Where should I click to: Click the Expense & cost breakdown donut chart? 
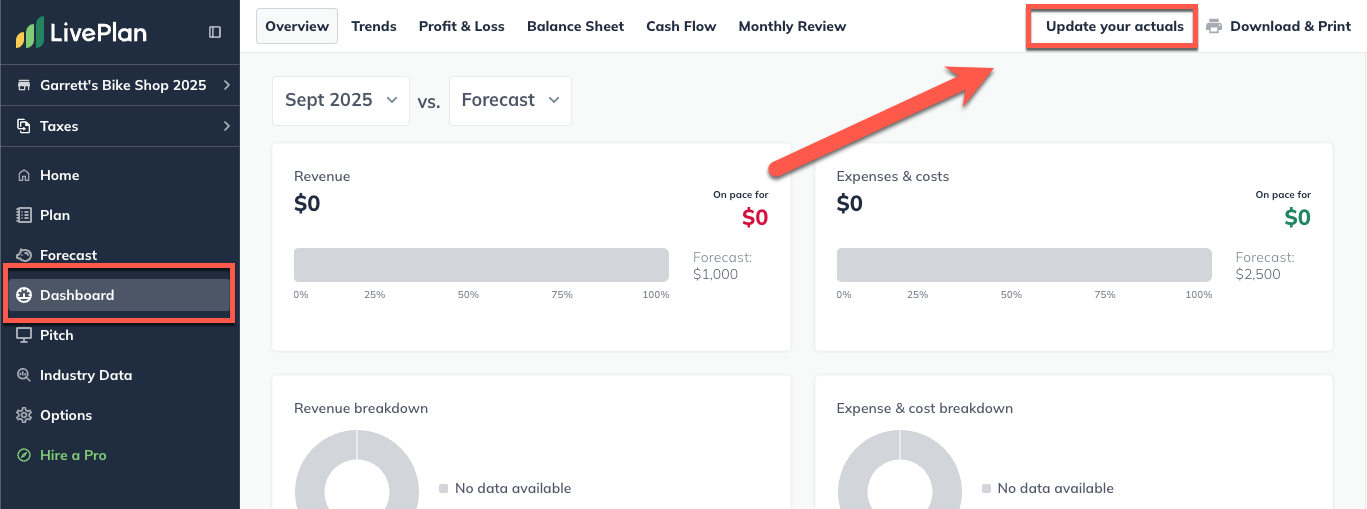coord(899,469)
